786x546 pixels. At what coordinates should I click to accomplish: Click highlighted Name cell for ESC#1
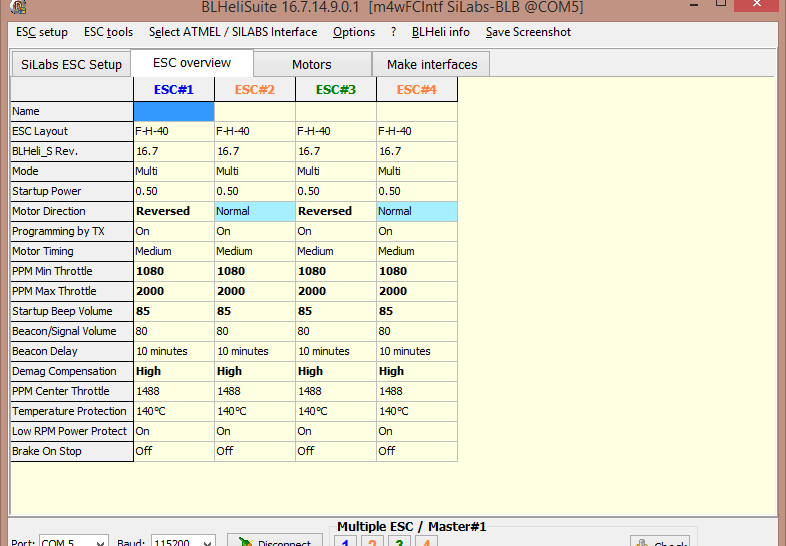(174, 111)
